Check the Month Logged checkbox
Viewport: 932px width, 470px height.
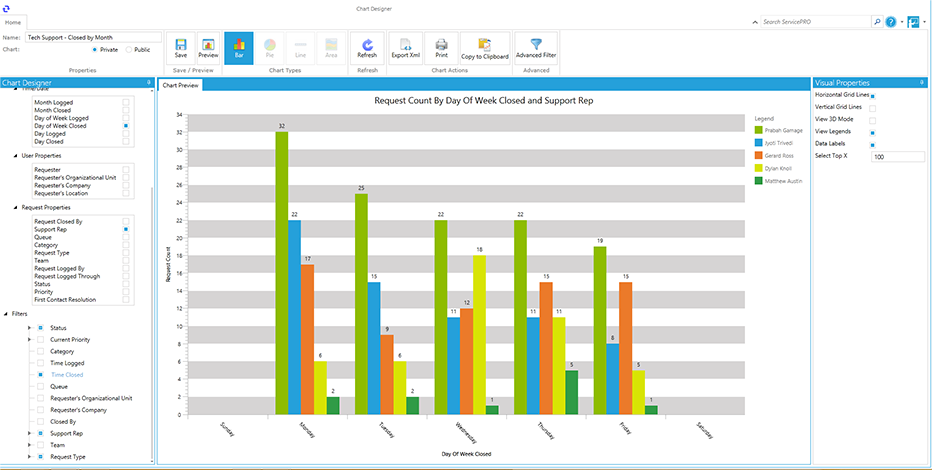[x=126, y=103]
